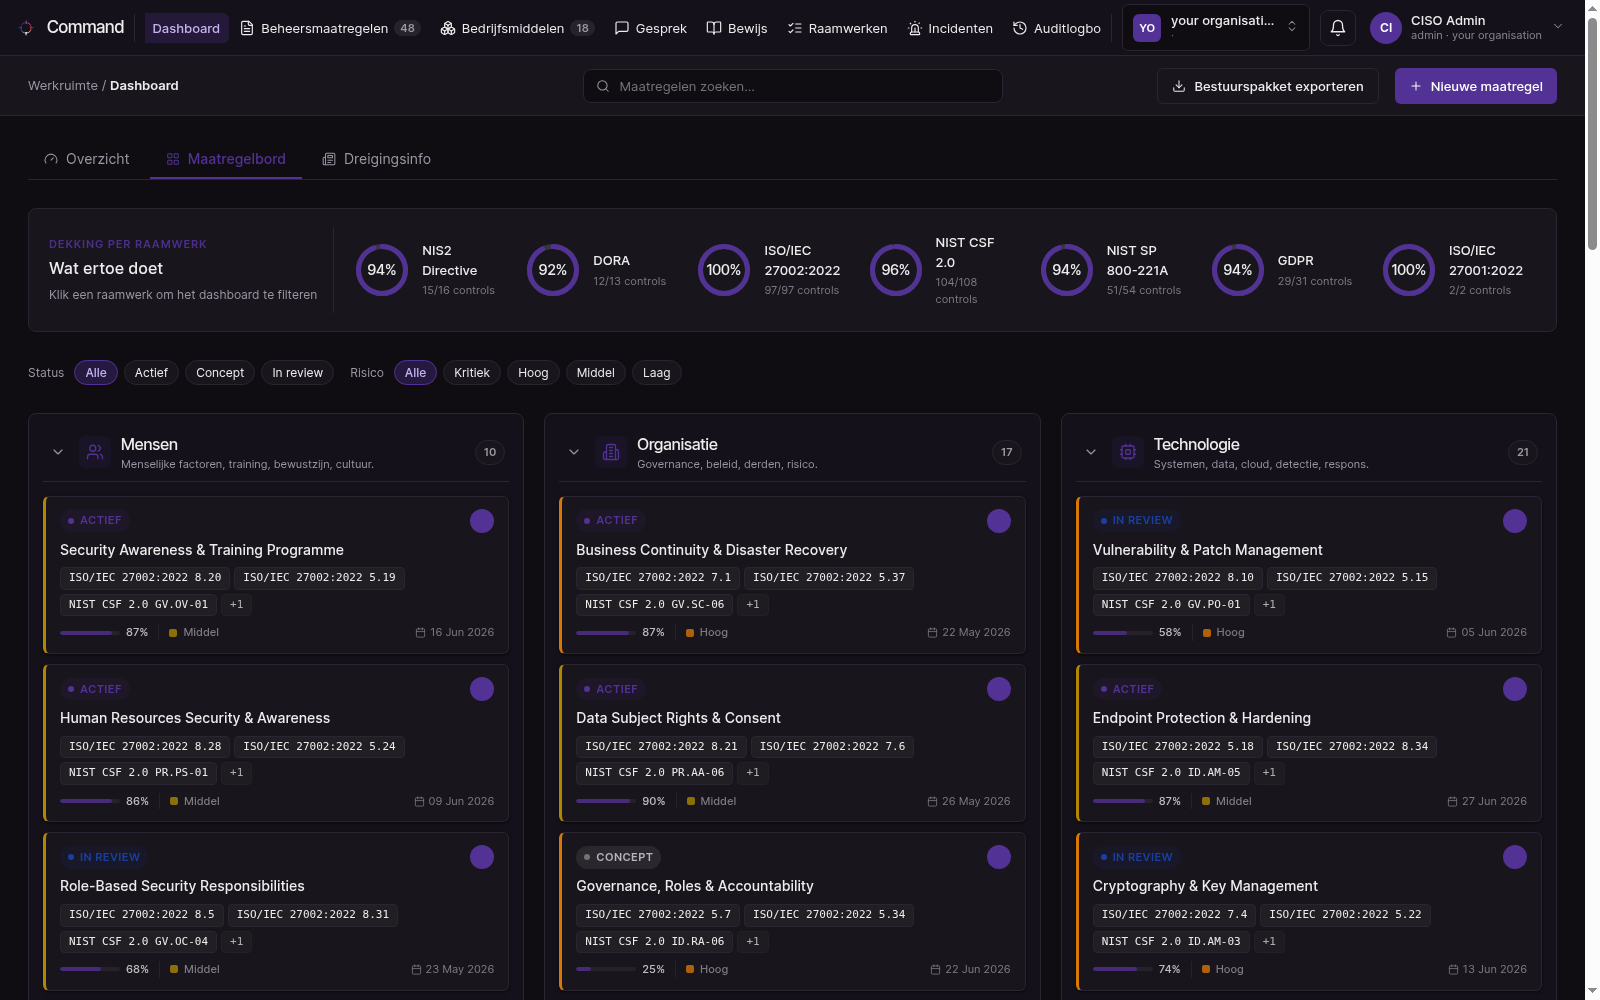Switch to the Overzicht tab
This screenshot has width=1600, height=1000.
point(87,159)
